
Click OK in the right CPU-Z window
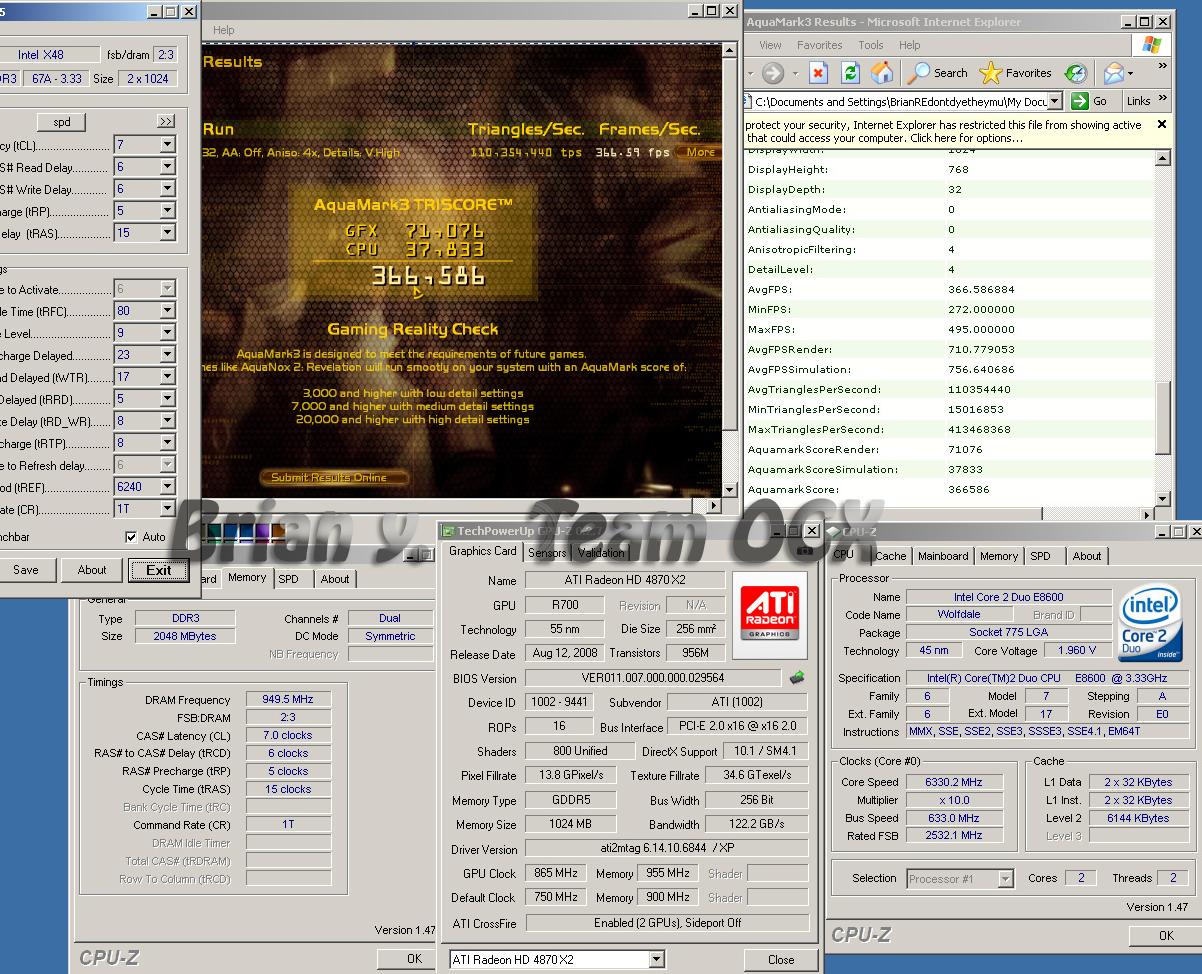[x=1165, y=935]
